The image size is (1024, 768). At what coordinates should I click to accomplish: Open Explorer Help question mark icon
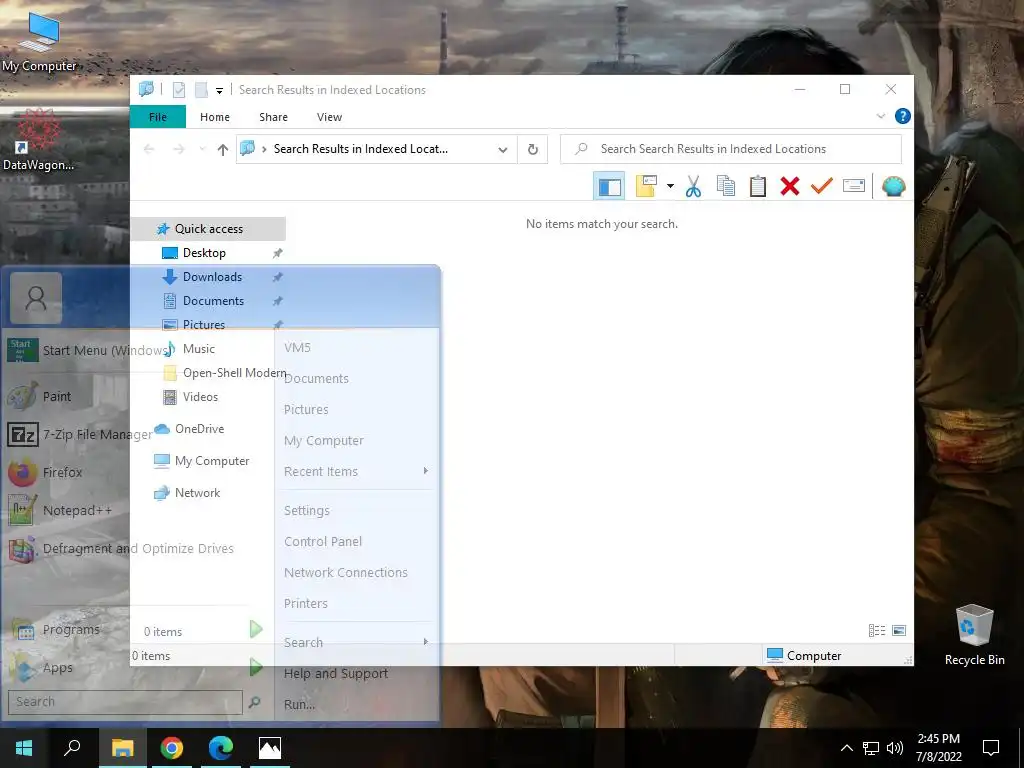[x=903, y=116]
